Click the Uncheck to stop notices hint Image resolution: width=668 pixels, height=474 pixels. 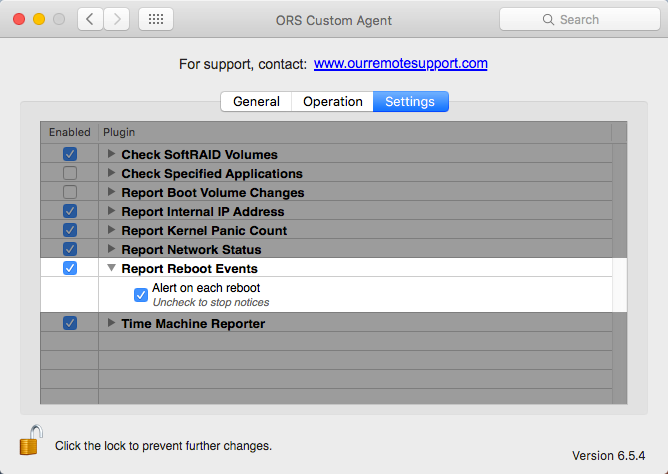(x=211, y=302)
